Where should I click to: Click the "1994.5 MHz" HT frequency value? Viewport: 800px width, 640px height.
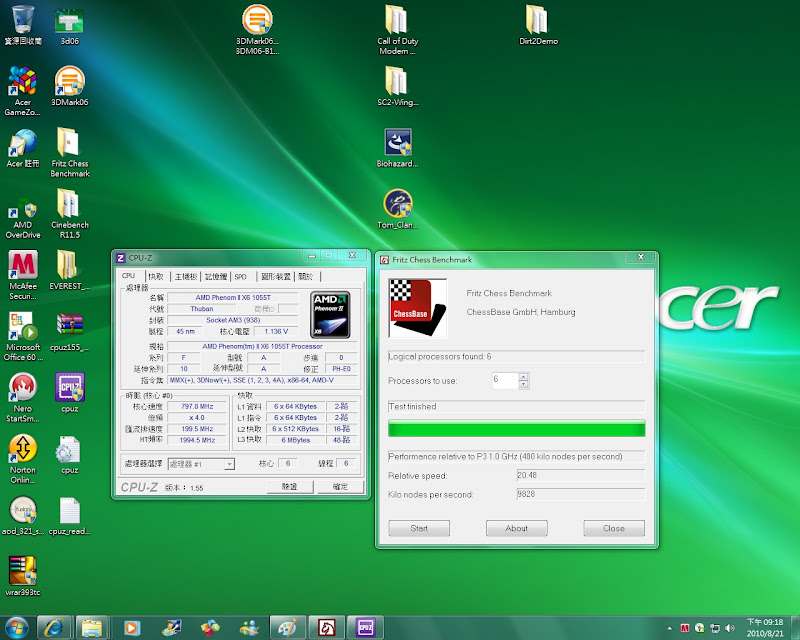click(x=197, y=440)
